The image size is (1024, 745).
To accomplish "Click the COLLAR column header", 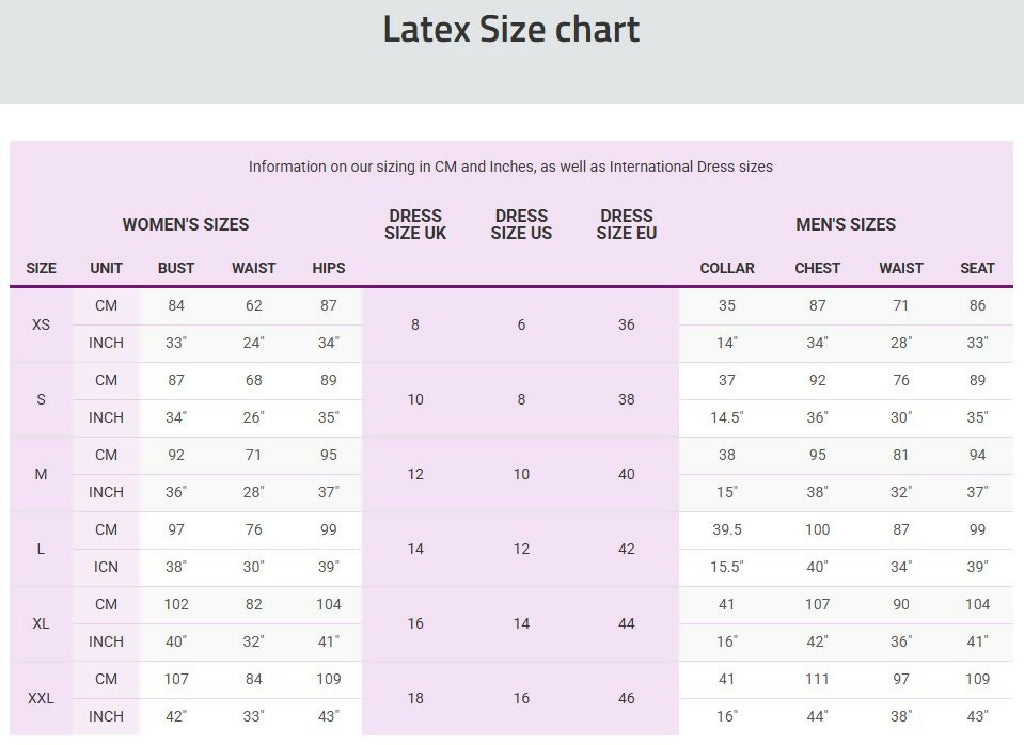I will [x=727, y=268].
